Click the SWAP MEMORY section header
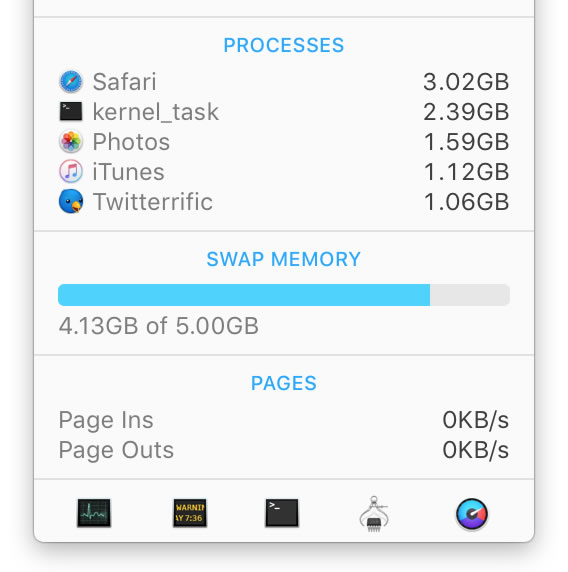 coord(284,259)
